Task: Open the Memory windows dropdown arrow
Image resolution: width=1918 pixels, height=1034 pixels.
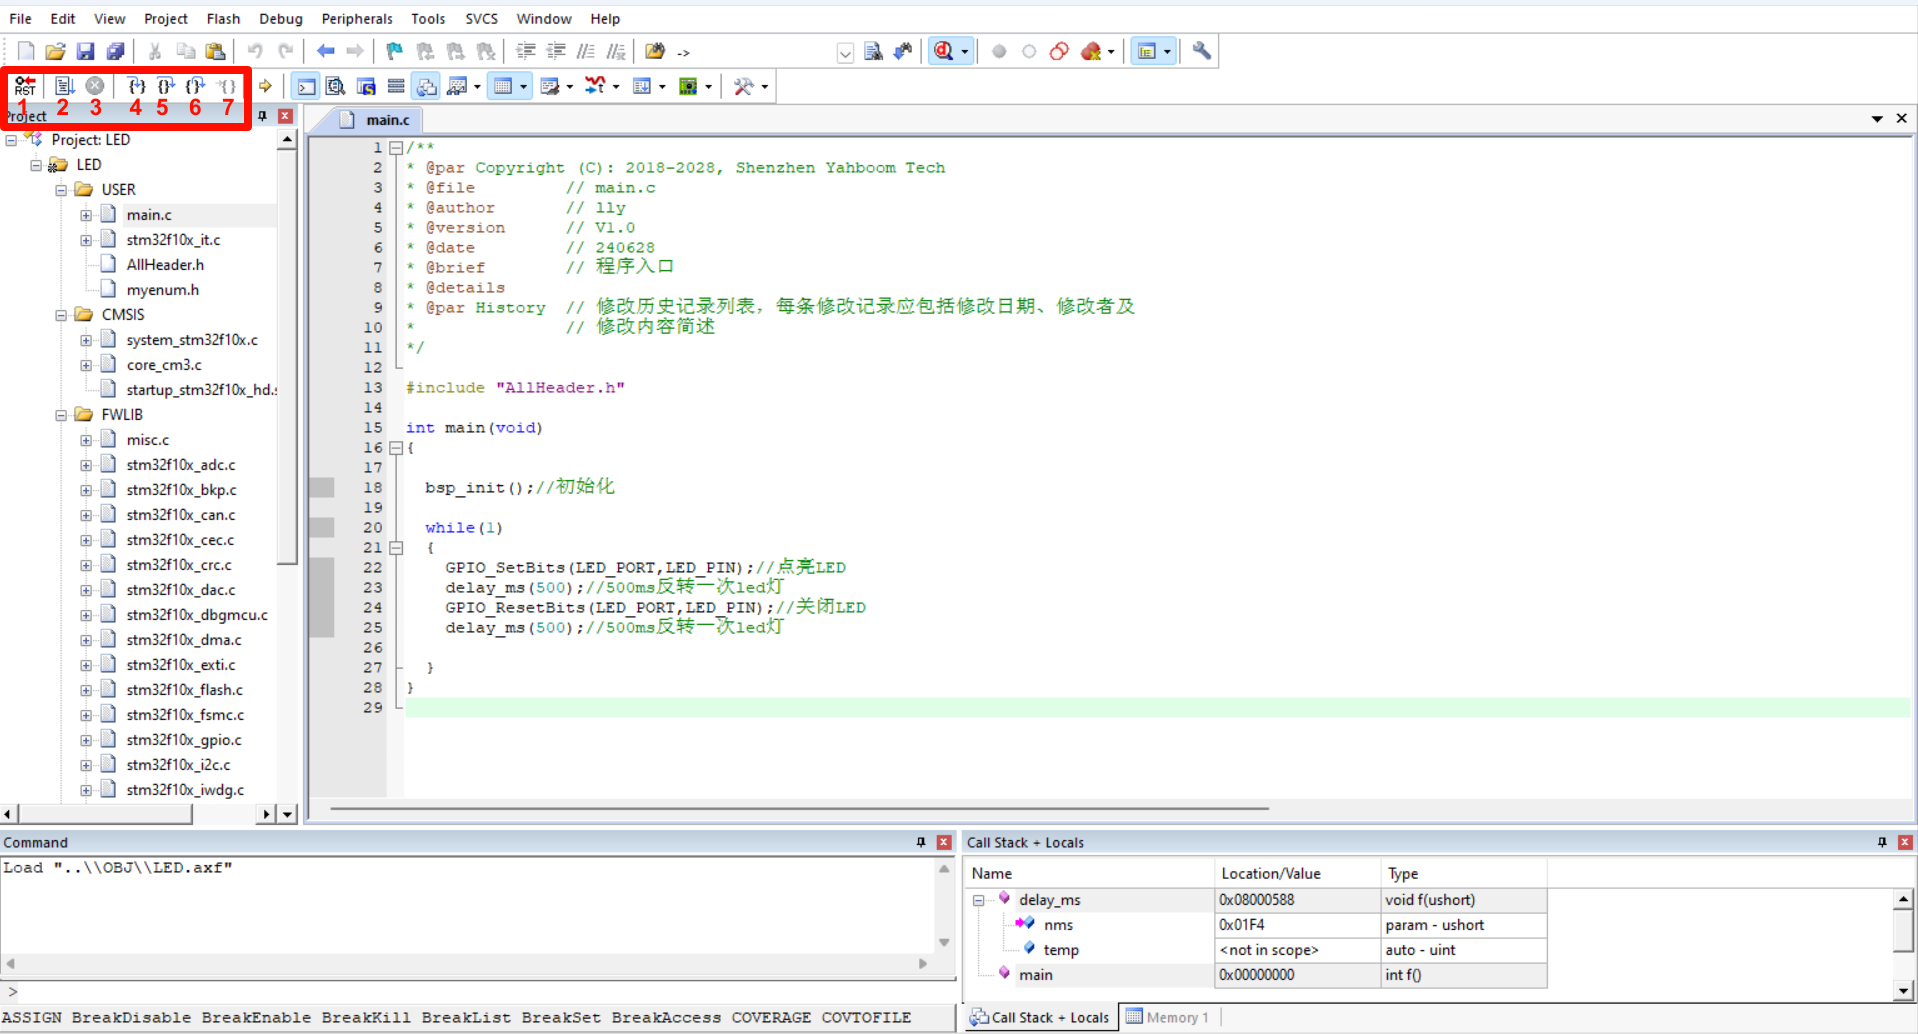Action: click(523, 87)
